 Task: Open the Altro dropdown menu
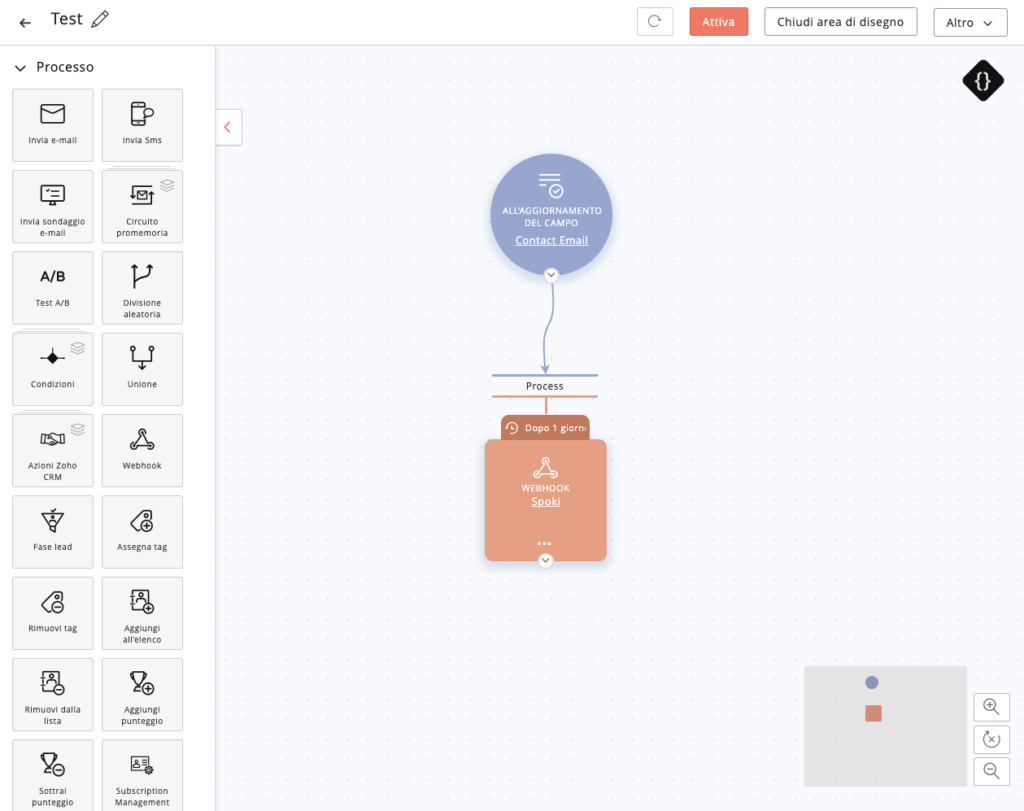pos(969,23)
